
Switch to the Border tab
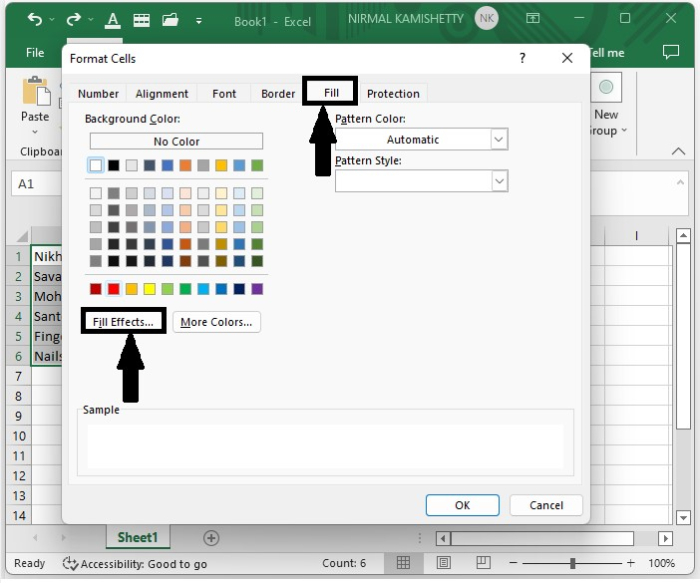coord(278,94)
